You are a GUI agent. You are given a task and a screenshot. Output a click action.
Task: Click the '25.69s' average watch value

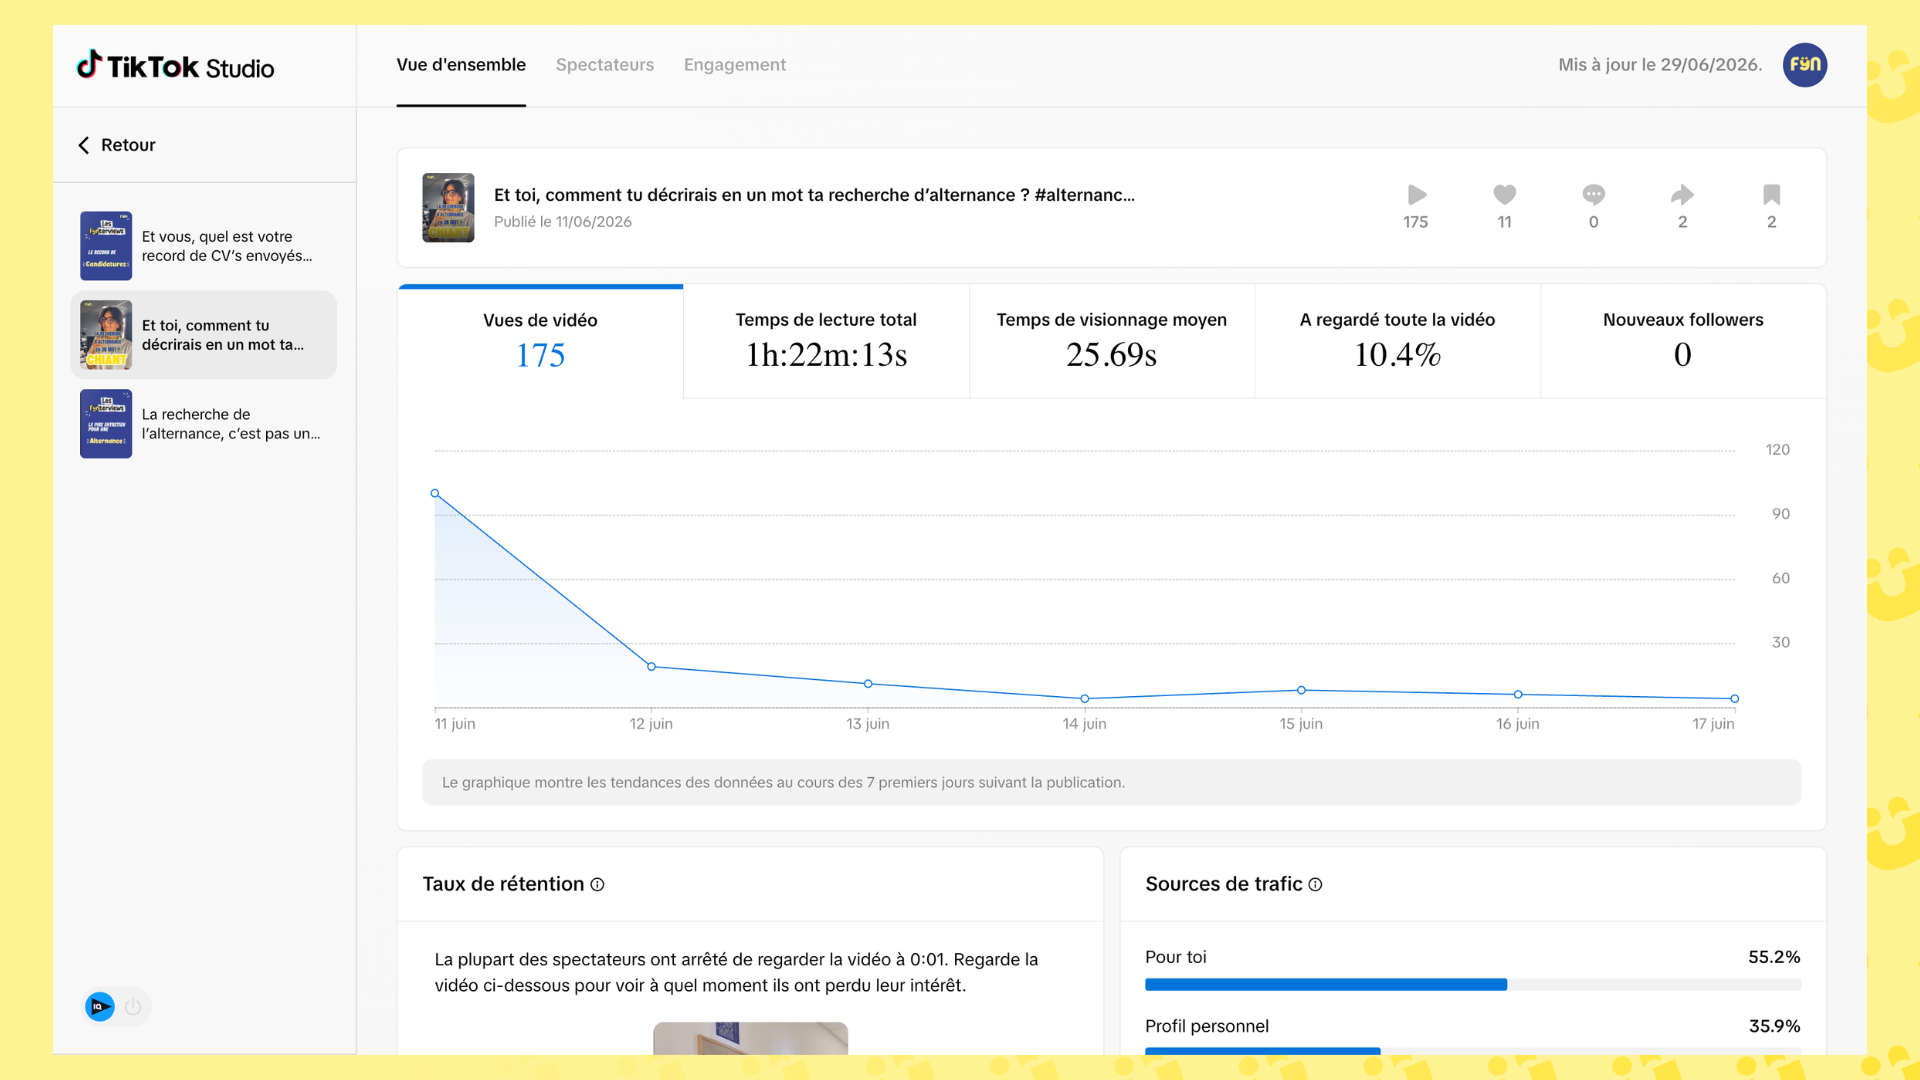click(x=1111, y=355)
